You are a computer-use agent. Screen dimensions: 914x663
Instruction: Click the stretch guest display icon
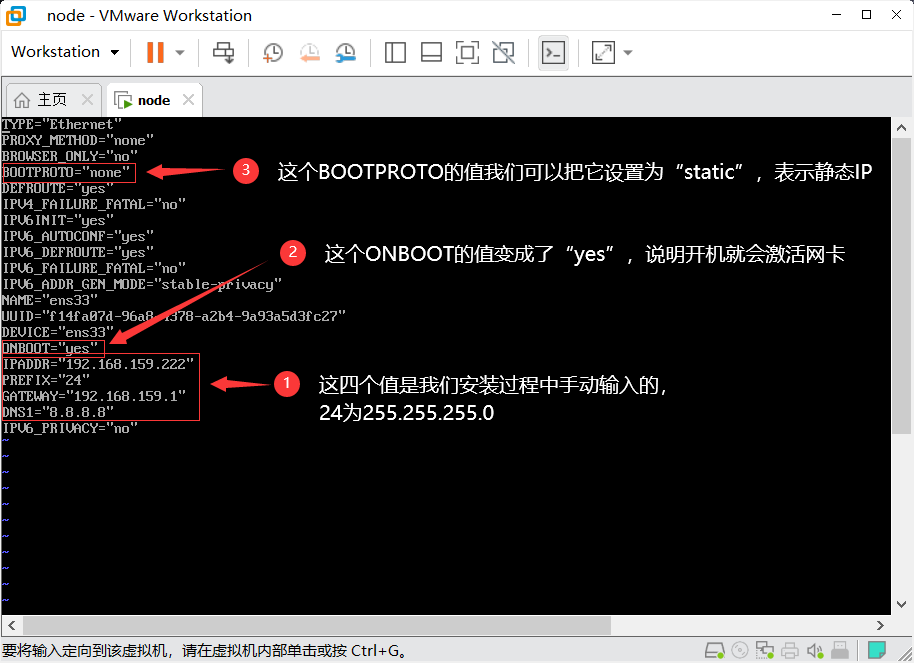coord(603,52)
